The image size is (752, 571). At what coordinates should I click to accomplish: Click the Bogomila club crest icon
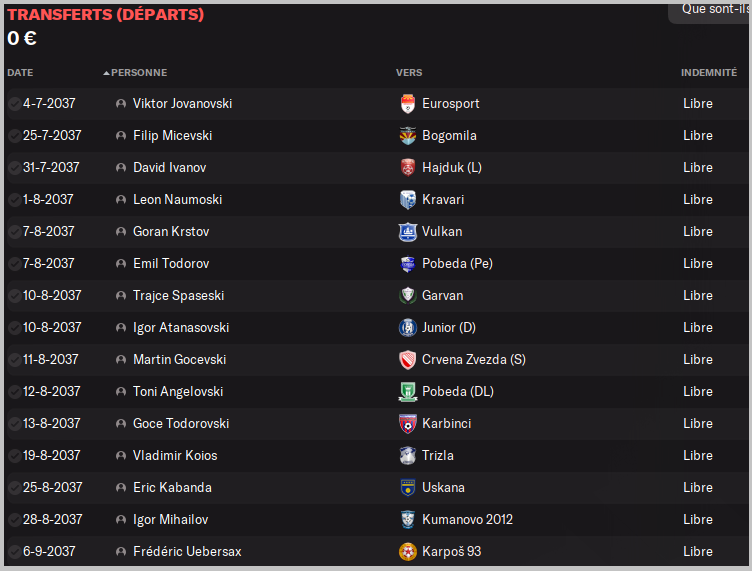[x=407, y=136]
